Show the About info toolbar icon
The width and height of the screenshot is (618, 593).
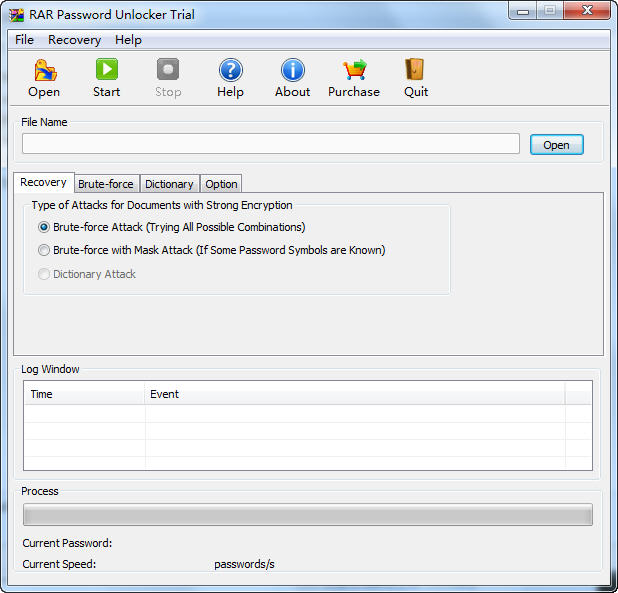(x=292, y=70)
